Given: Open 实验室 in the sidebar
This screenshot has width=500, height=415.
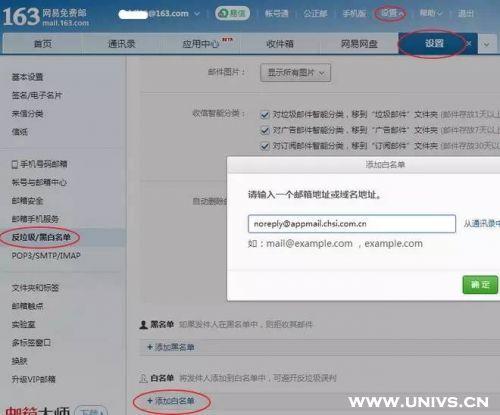Looking at the screenshot, I should click(x=23, y=324).
